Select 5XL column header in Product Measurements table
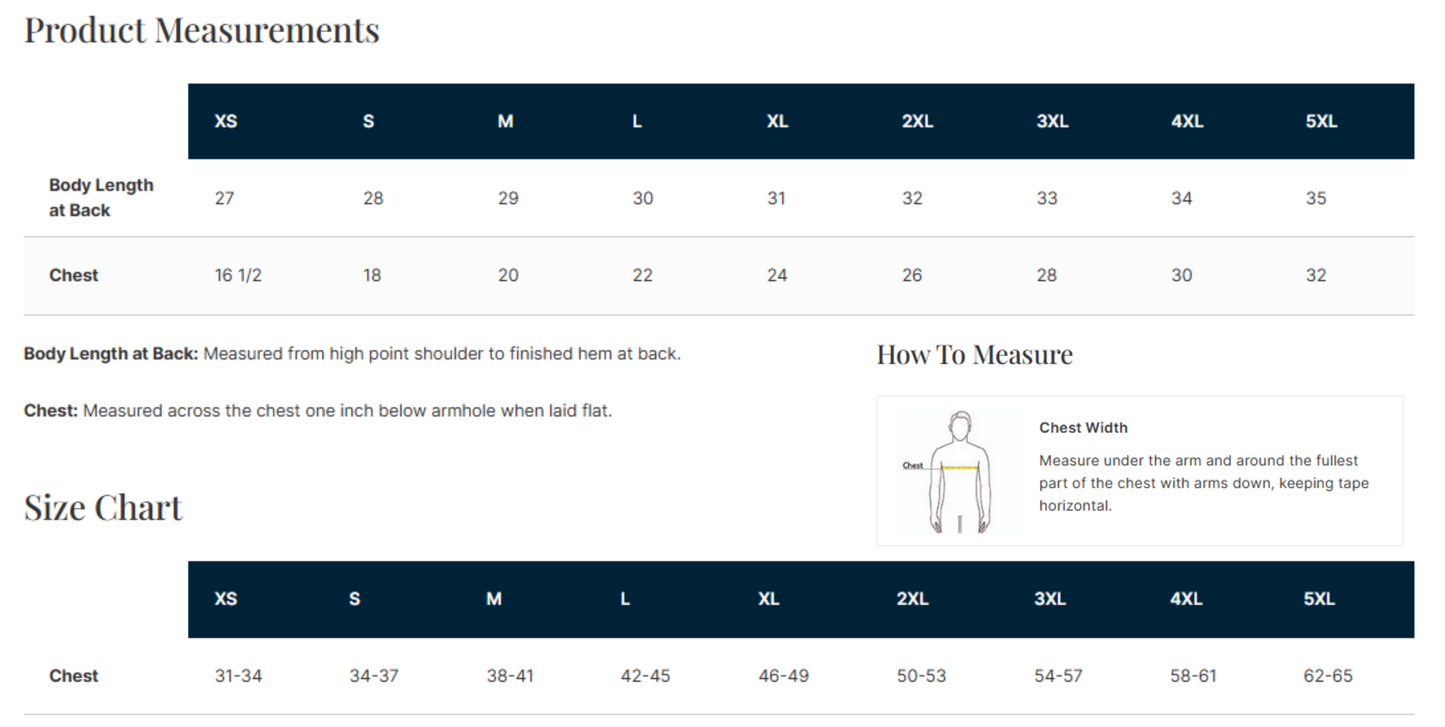Viewport: 1445px width, 727px height. point(1321,122)
